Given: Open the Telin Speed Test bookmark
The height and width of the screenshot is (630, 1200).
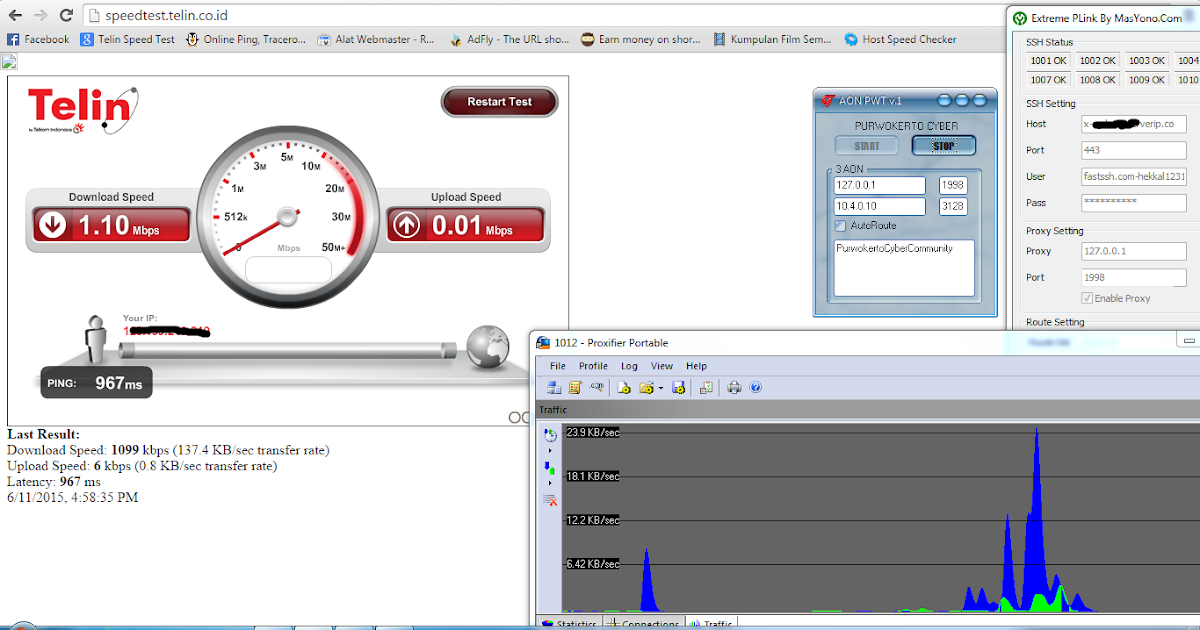Looking at the screenshot, I should coord(128,40).
